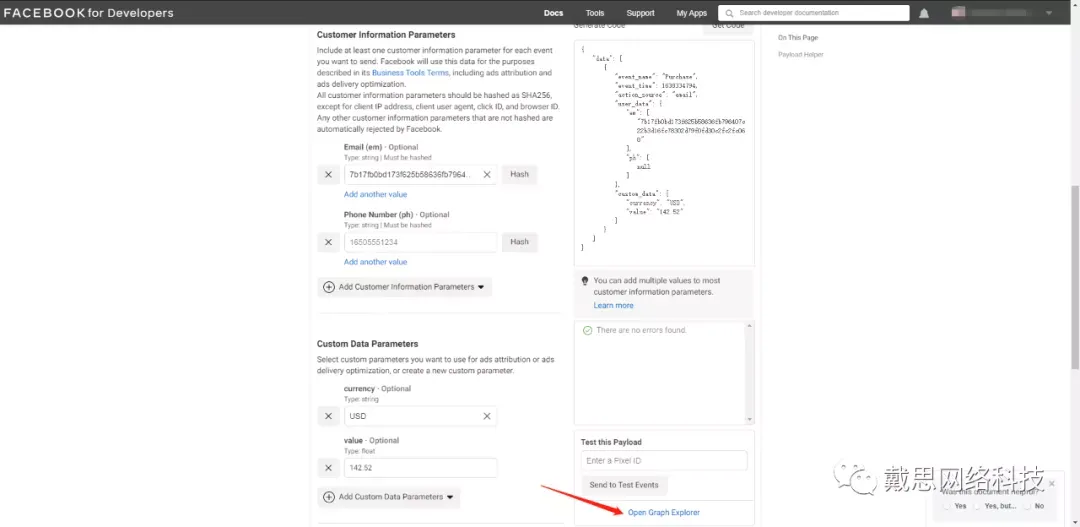Remove the Email (em) parameter row
This screenshot has height=527, width=1080.
tap(329, 175)
